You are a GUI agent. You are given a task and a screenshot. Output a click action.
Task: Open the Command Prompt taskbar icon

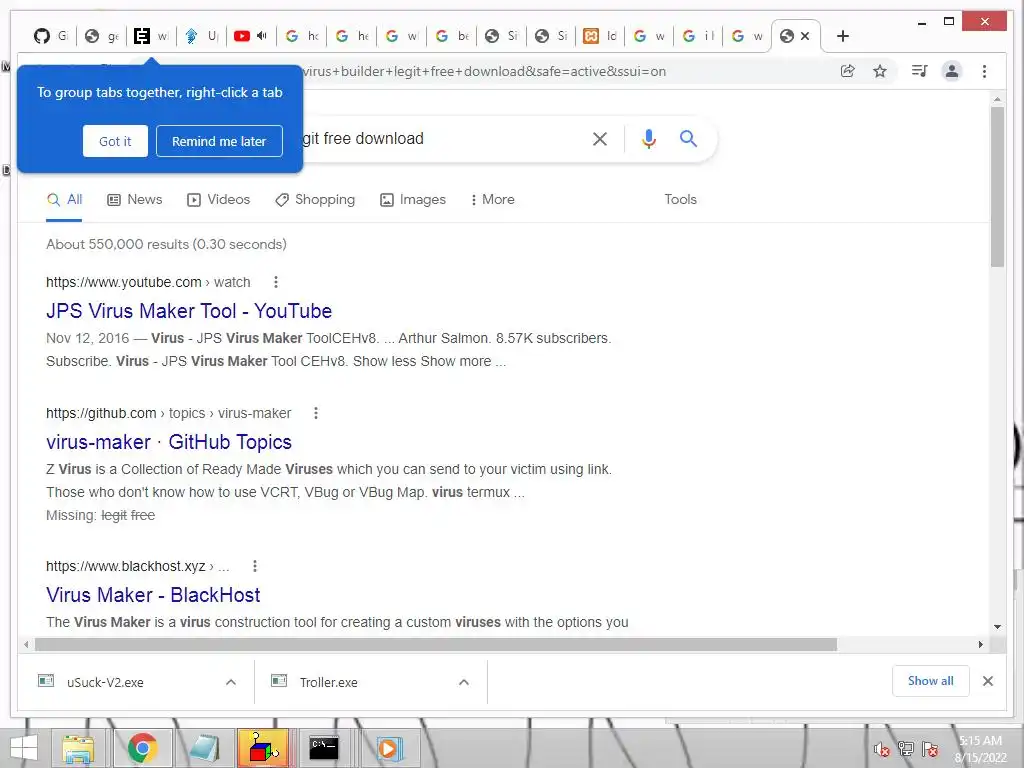[323, 748]
